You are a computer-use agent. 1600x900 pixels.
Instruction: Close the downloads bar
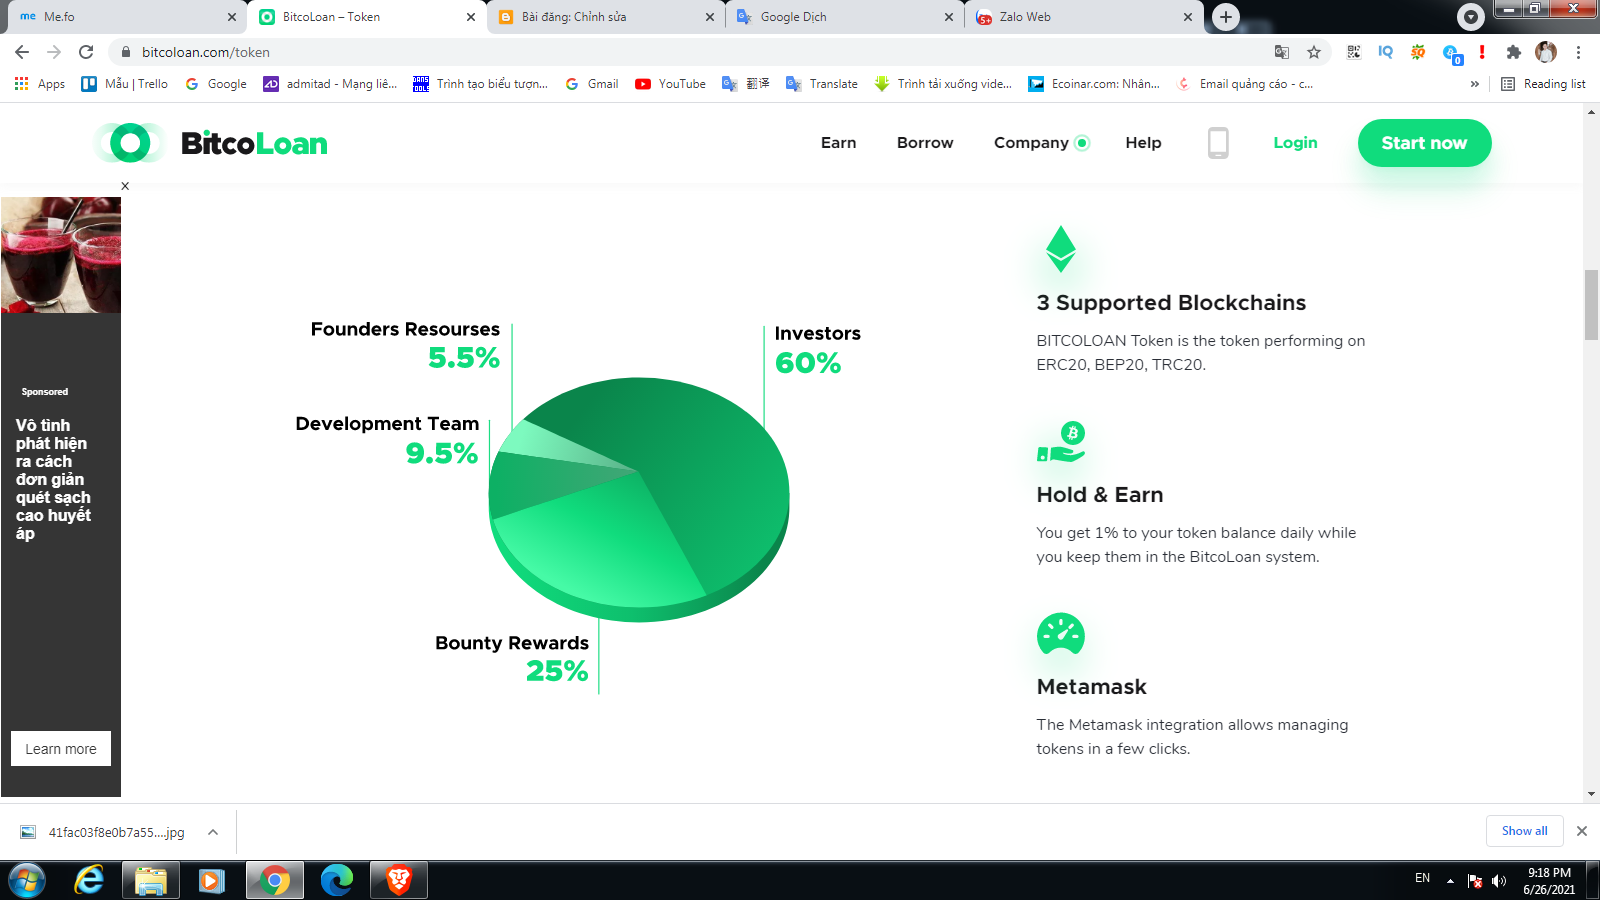coord(1582,831)
